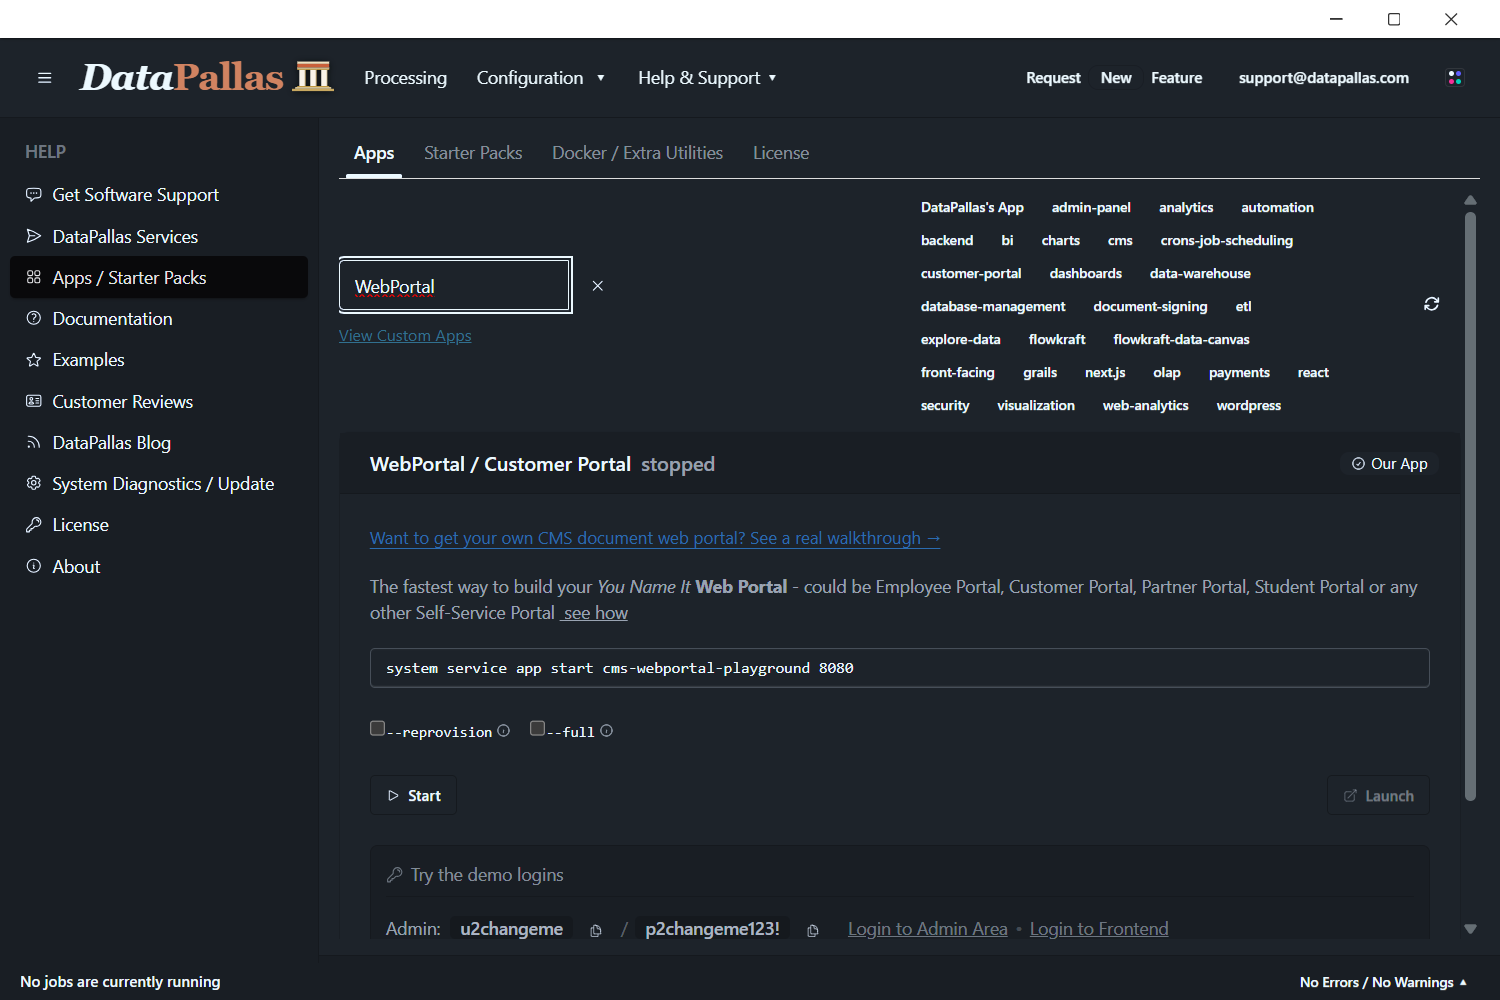Filter by the analytics tag
Image resolution: width=1500 pixels, height=1000 pixels.
pyautogui.click(x=1186, y=208)
